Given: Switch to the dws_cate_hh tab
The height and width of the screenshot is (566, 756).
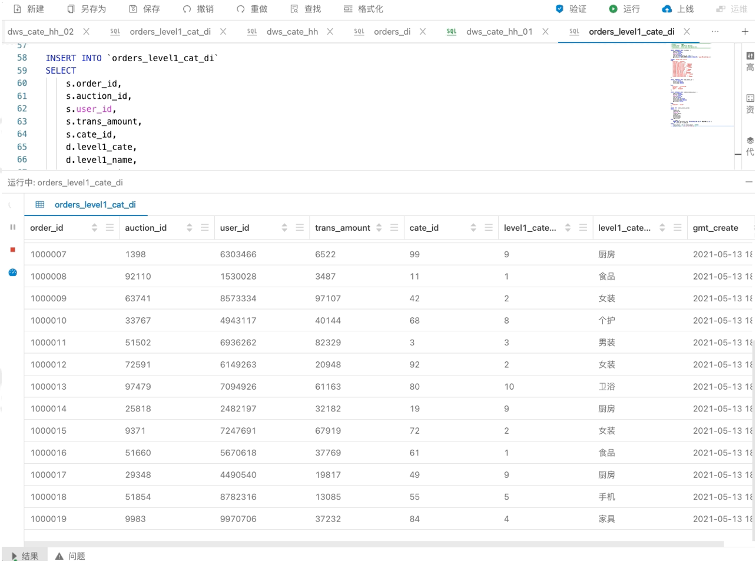Looking at the screenshot, I should click(292, 31).
